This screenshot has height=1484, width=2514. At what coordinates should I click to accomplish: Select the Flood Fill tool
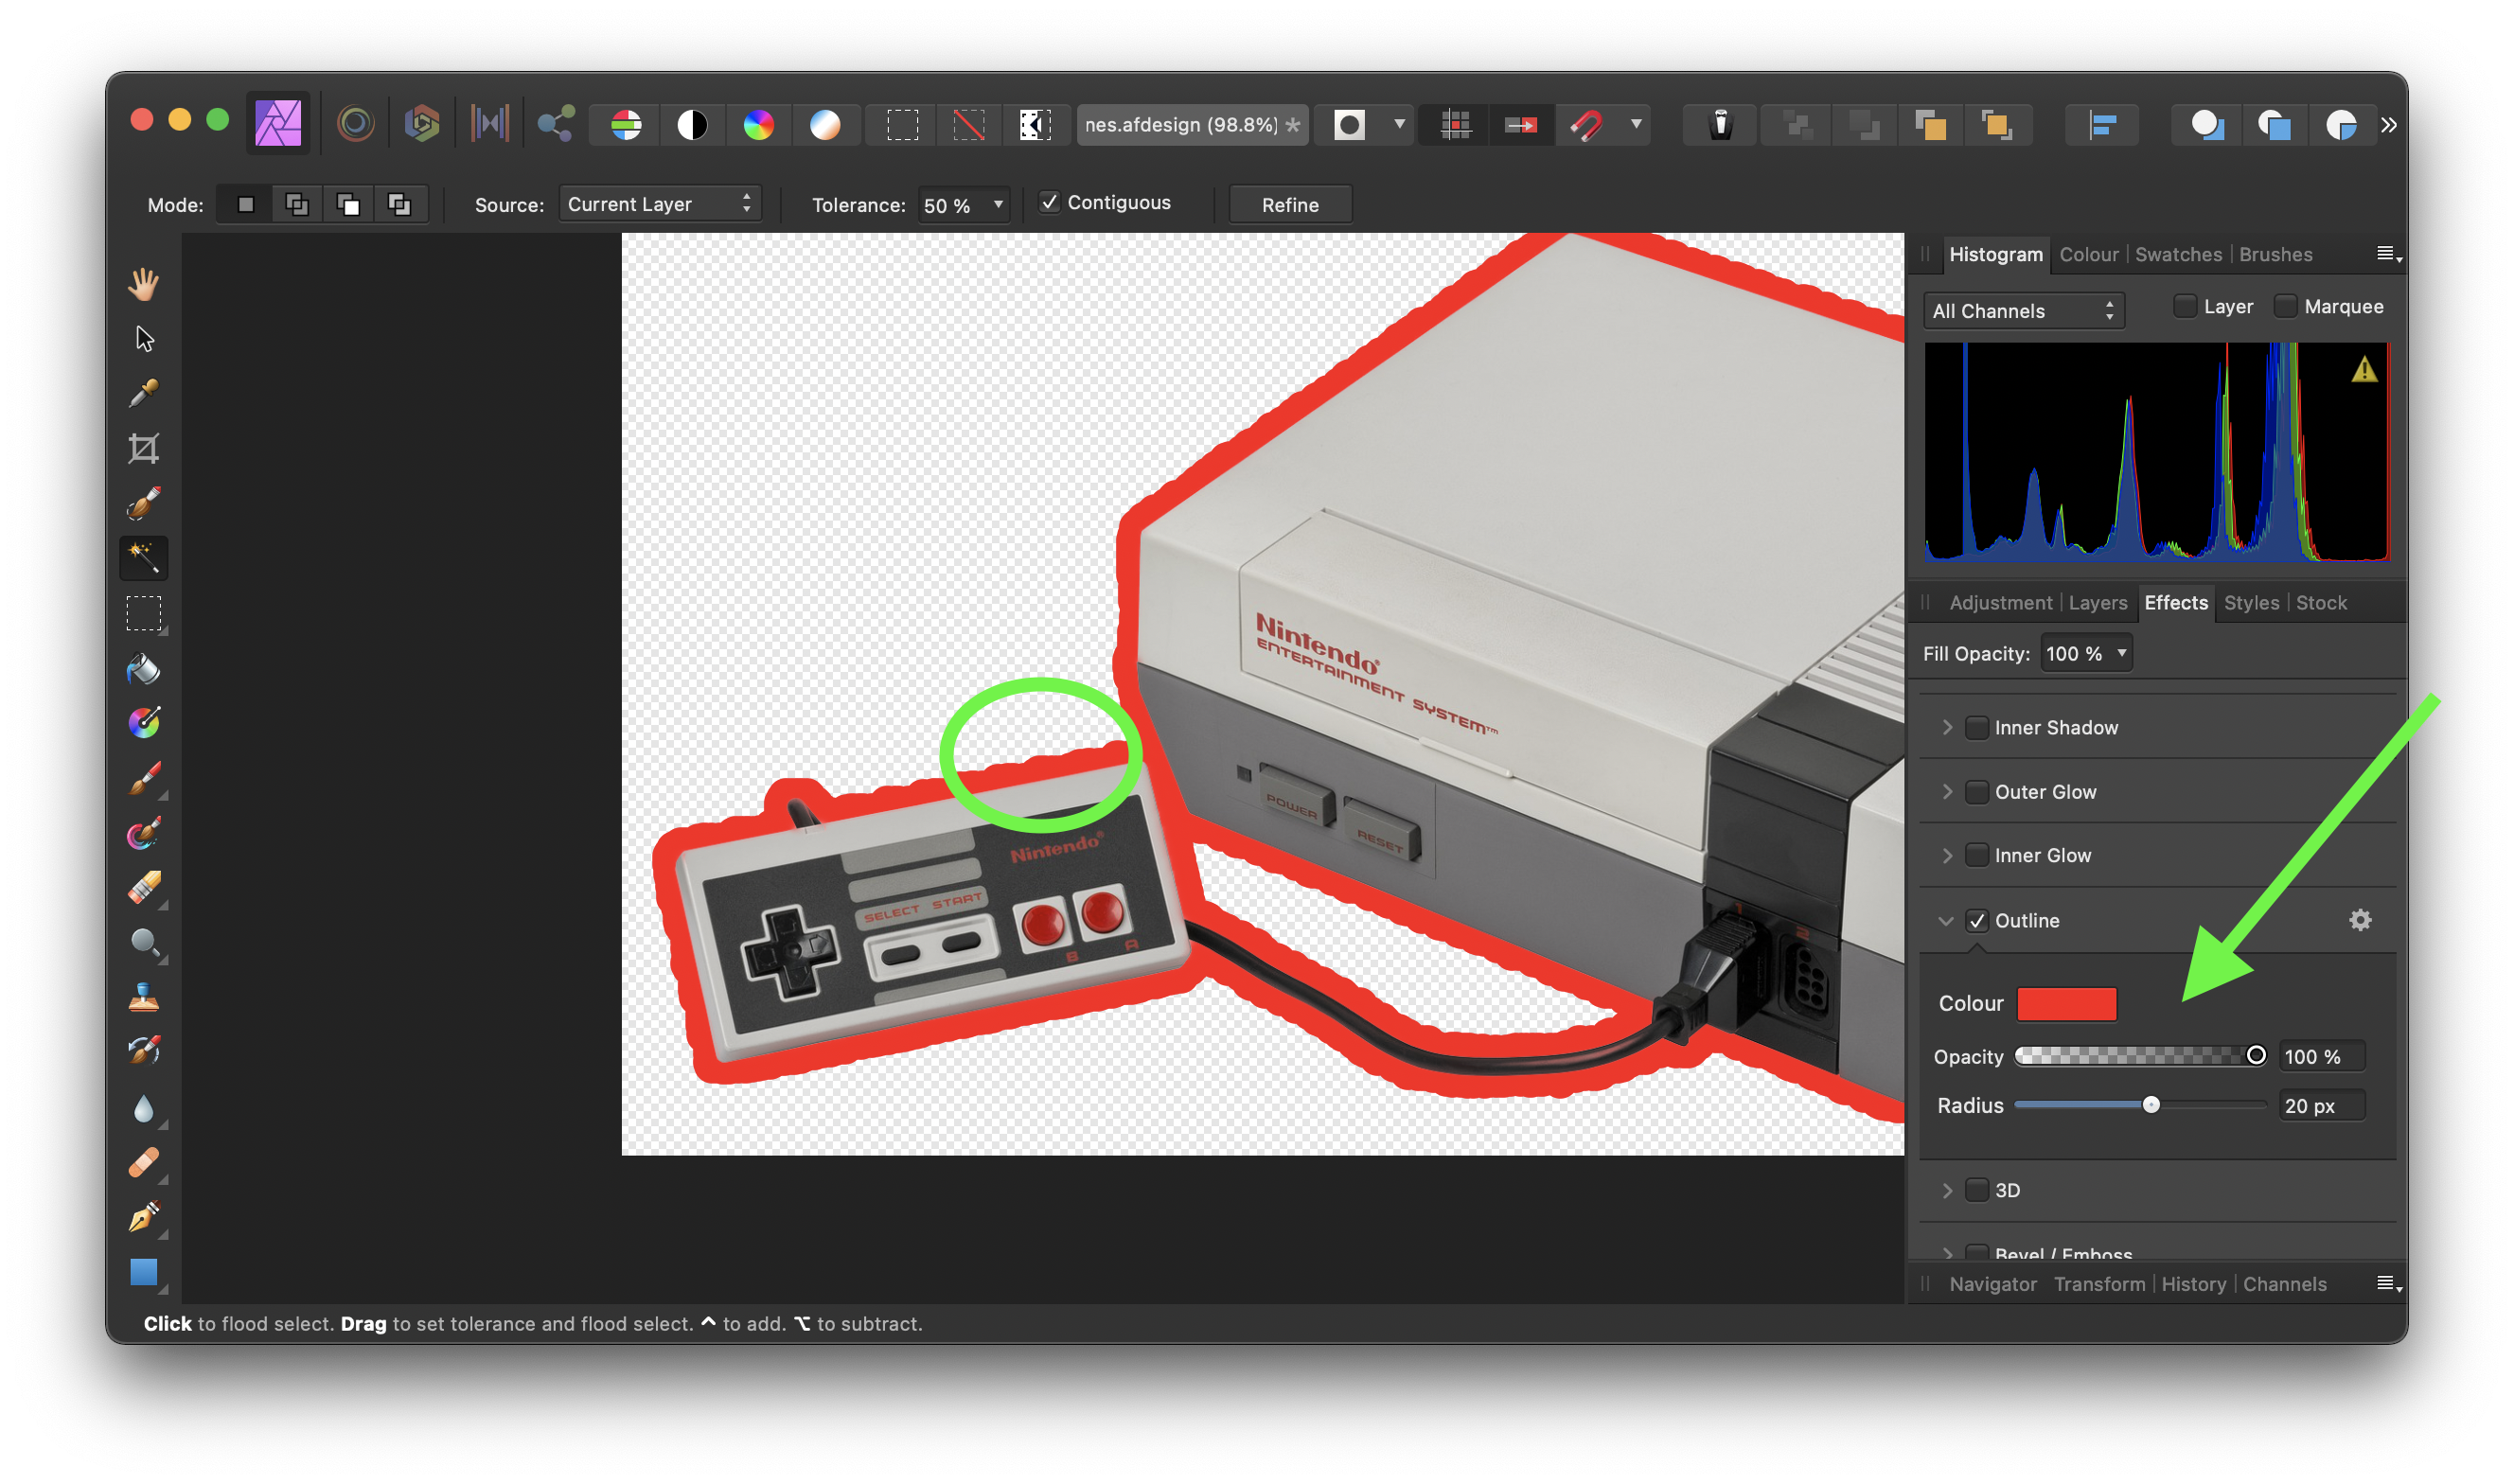143,669
